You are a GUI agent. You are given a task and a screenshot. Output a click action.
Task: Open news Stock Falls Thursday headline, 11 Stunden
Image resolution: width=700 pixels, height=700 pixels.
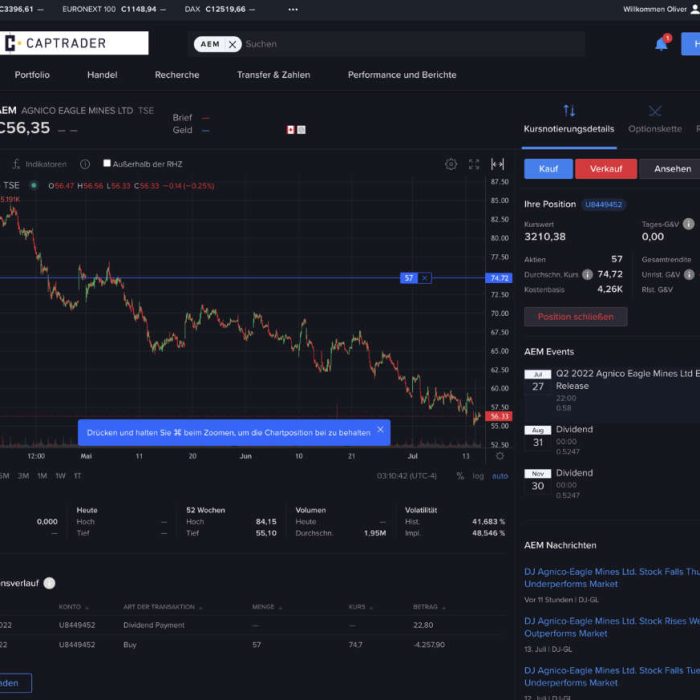point(612,578)
